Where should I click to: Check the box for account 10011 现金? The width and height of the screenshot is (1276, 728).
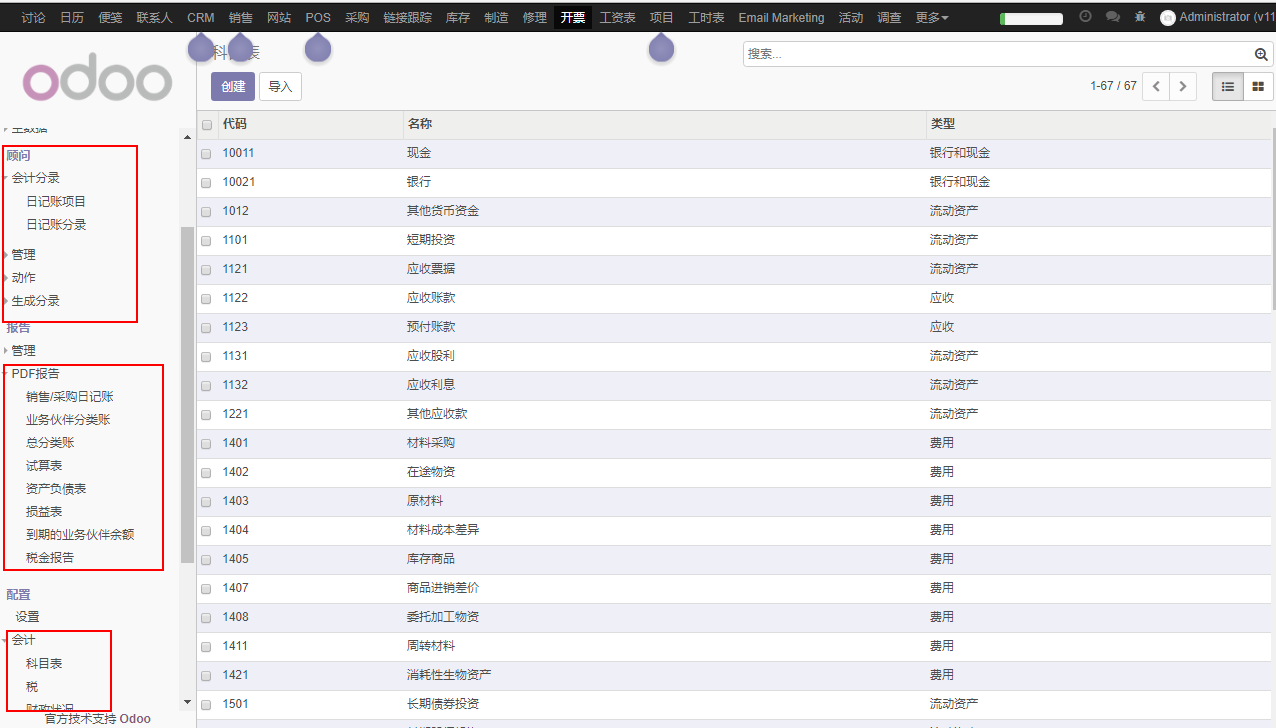[x=206, y=154]
